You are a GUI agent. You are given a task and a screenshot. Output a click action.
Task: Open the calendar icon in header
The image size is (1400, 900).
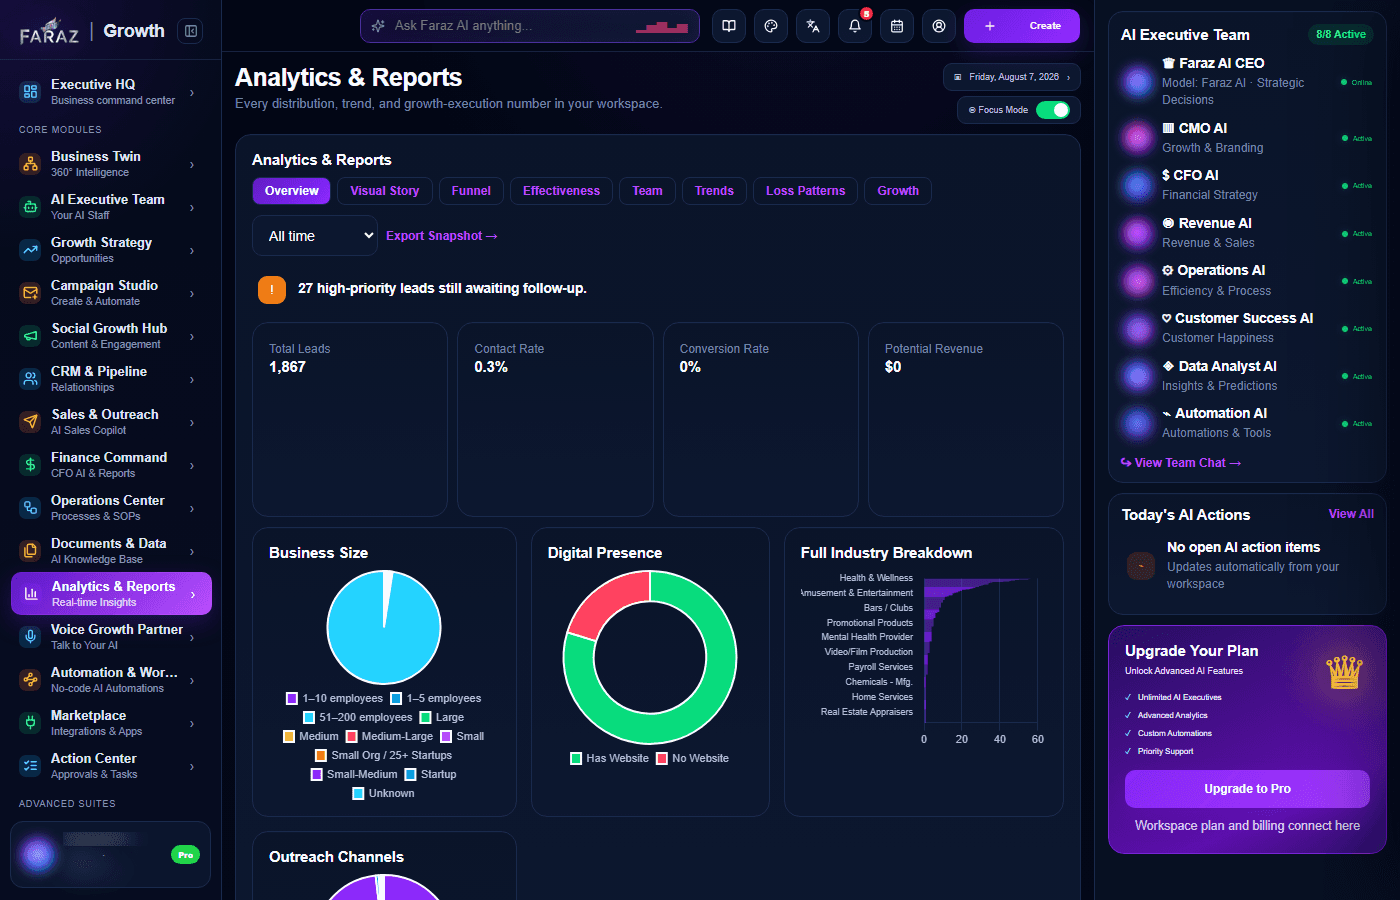click(x=897, y=26)
